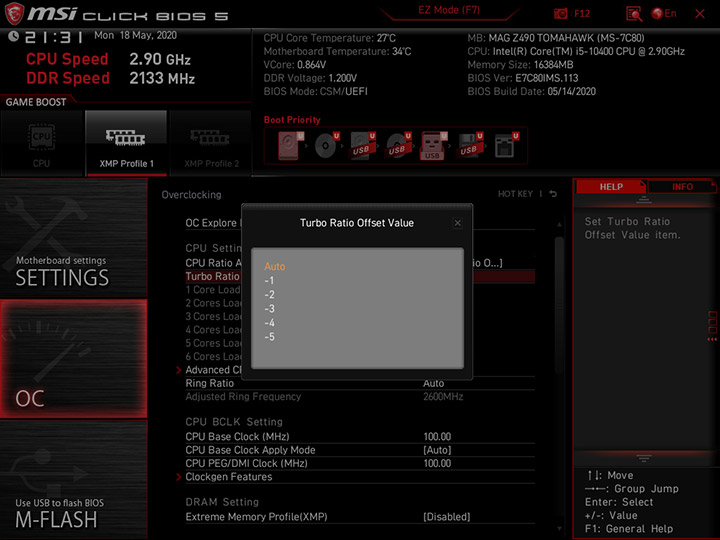The height and width of the screenshot is (540, 720).
Task: Choose -3 offset value
Action: [270, 309]
